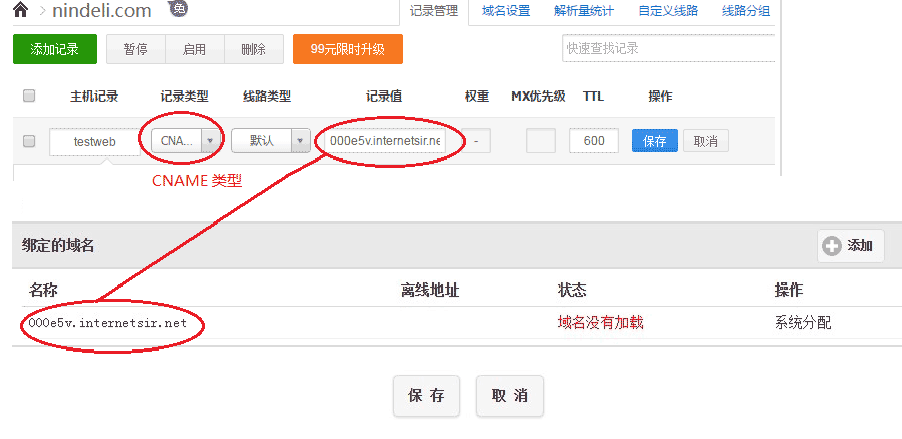Click the blue 保存 button in record row
This screenshot has height=439, width=902.
(x=655, y=141)
